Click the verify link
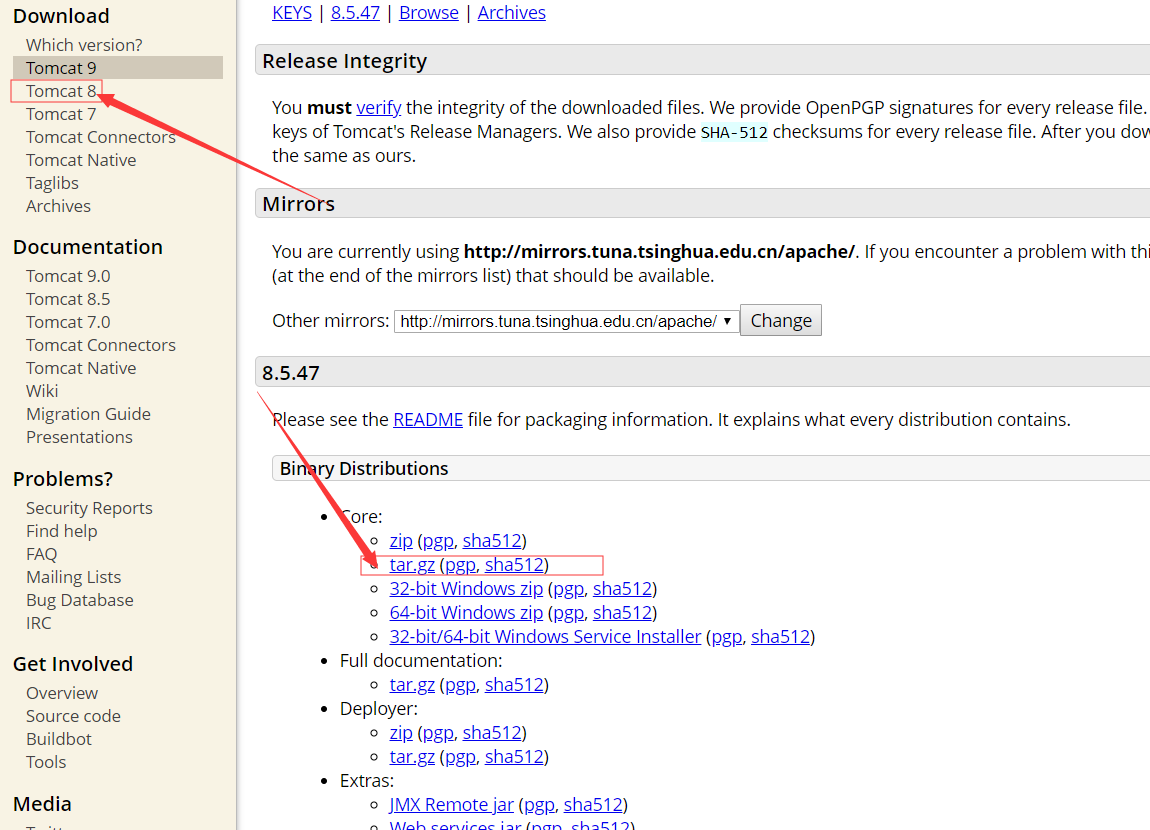The width and height of the screenshot is (1150, 830). click(378, 108)
